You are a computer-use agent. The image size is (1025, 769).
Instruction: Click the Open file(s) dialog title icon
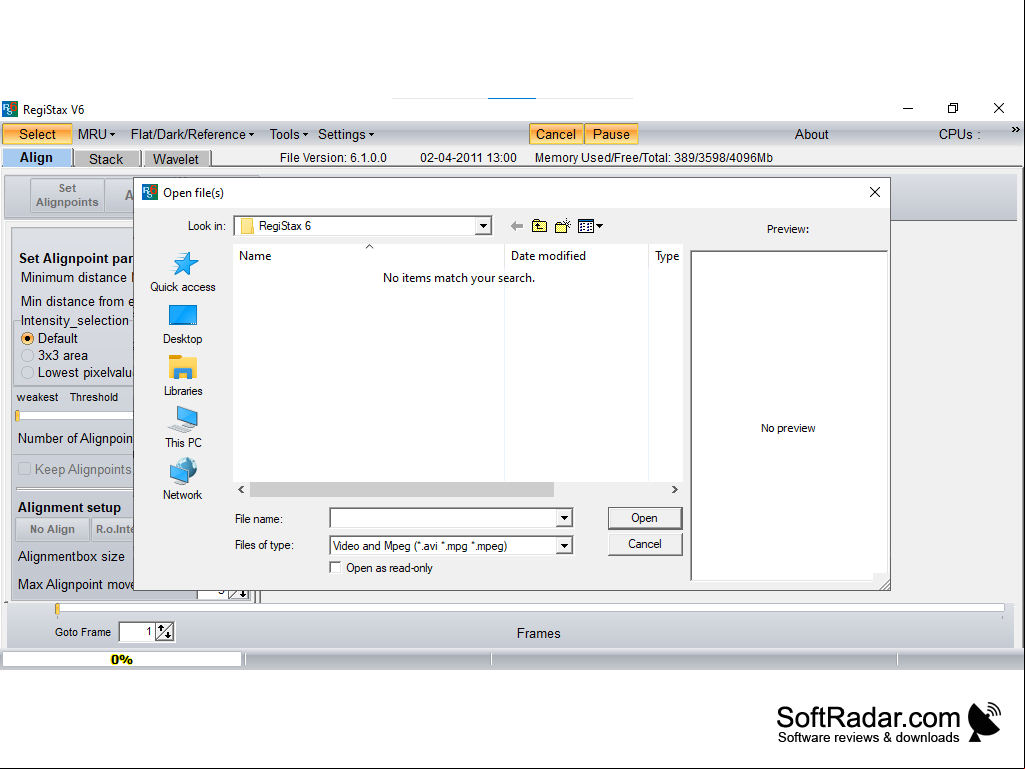(150, 192)
